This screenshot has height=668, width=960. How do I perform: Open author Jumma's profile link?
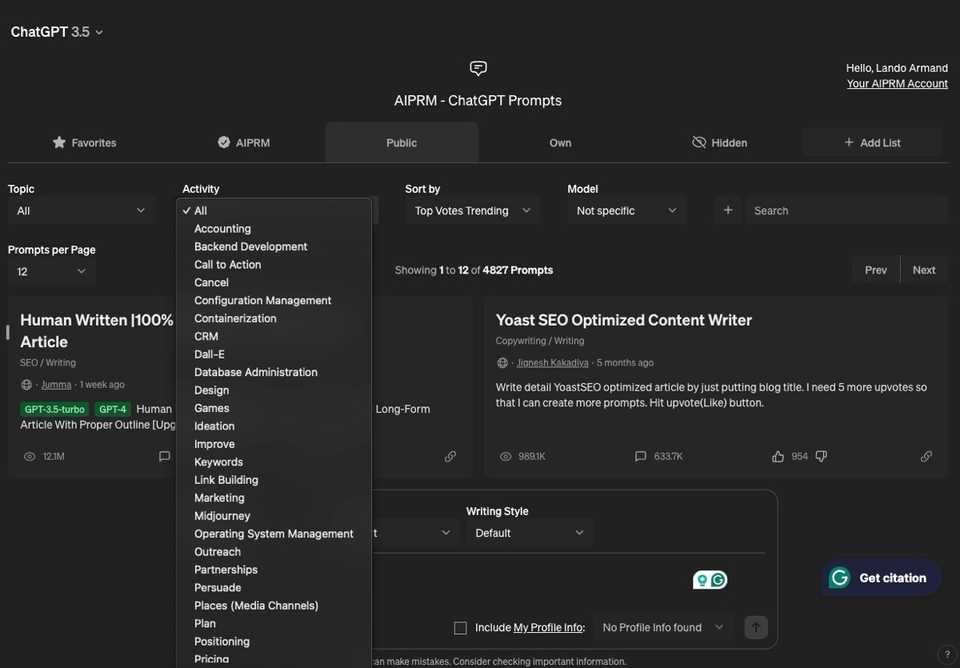56,385
